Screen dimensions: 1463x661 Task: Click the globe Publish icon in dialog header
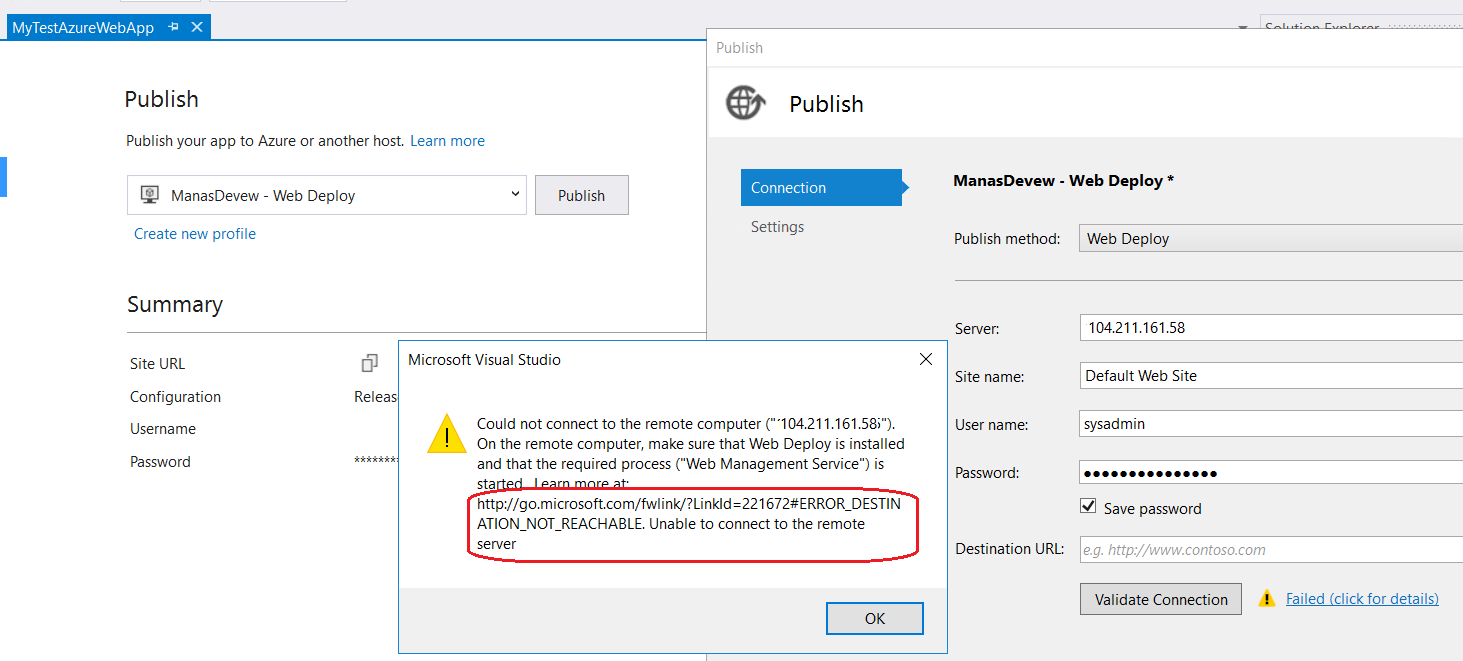[746, 103]
